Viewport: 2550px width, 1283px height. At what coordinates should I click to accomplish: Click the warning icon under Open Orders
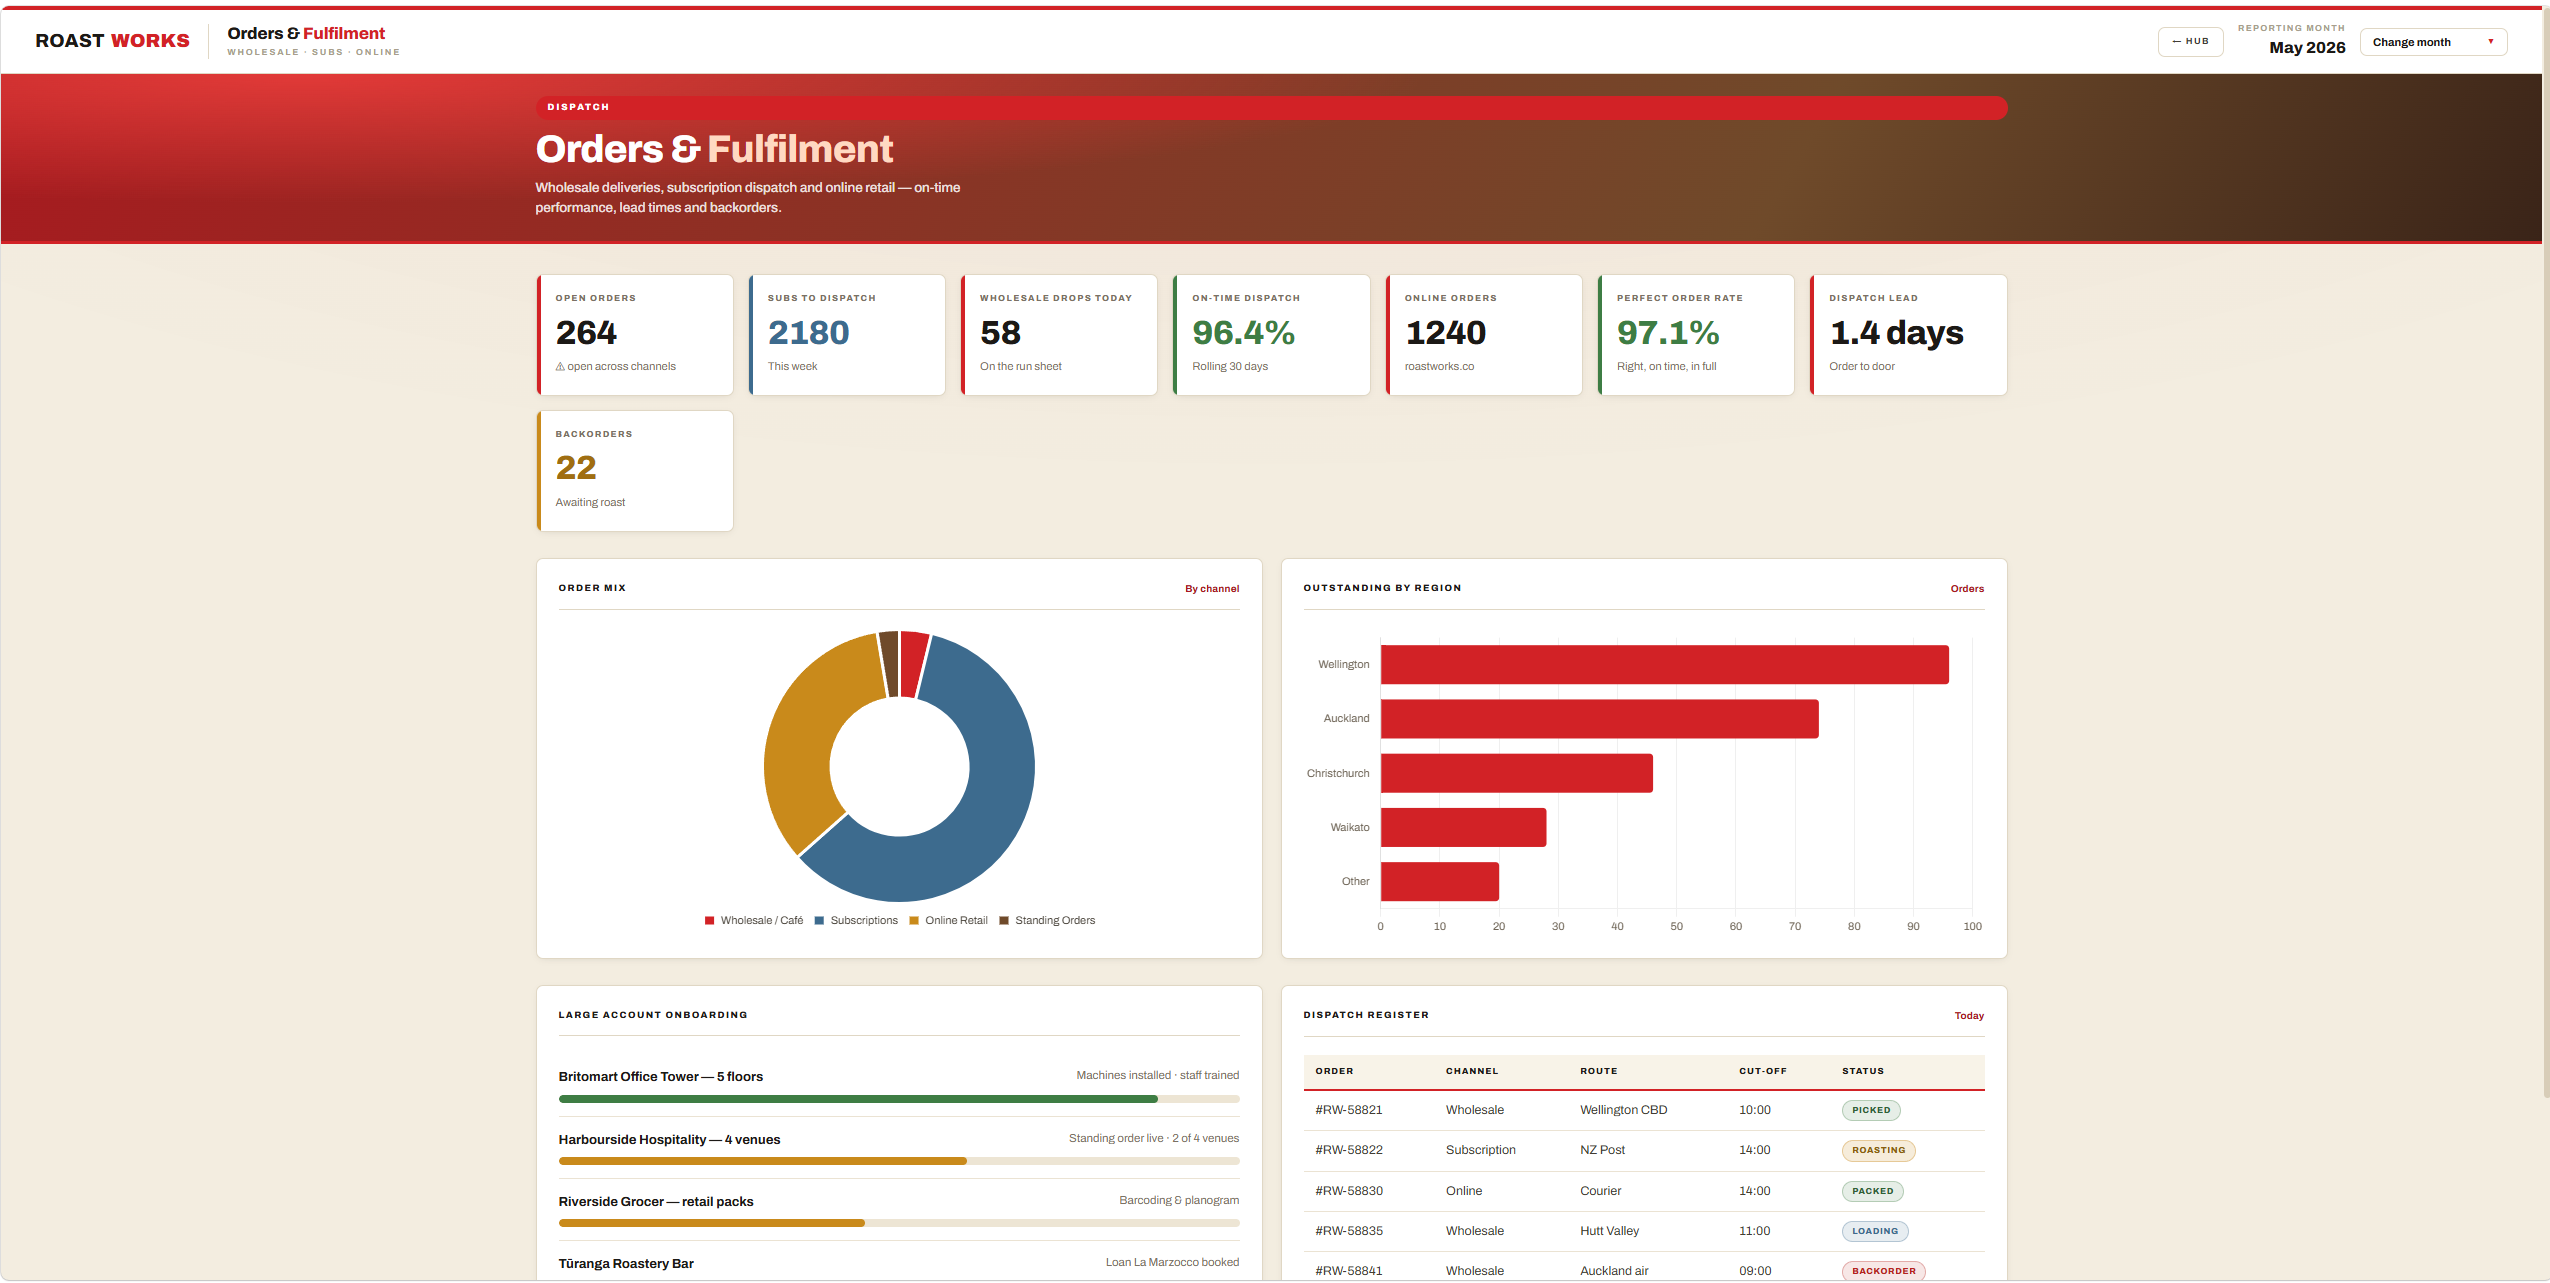560,367
